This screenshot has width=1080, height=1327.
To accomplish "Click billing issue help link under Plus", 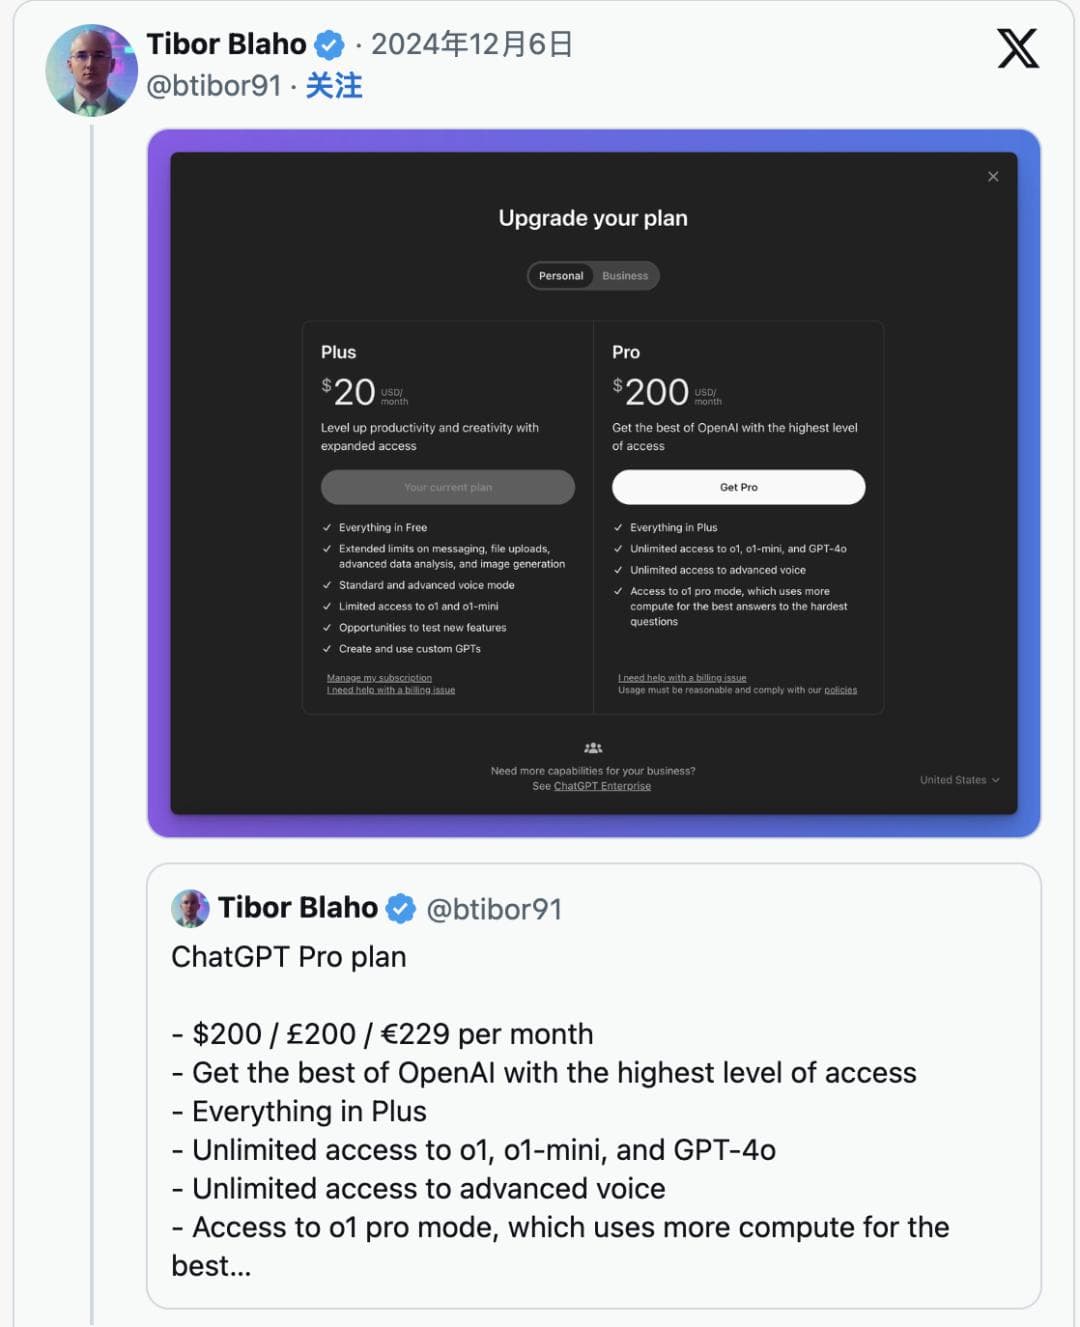I will [x=391, y=690].
